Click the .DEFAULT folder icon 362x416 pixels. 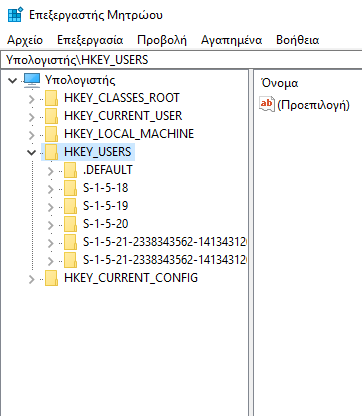(70, 170)
